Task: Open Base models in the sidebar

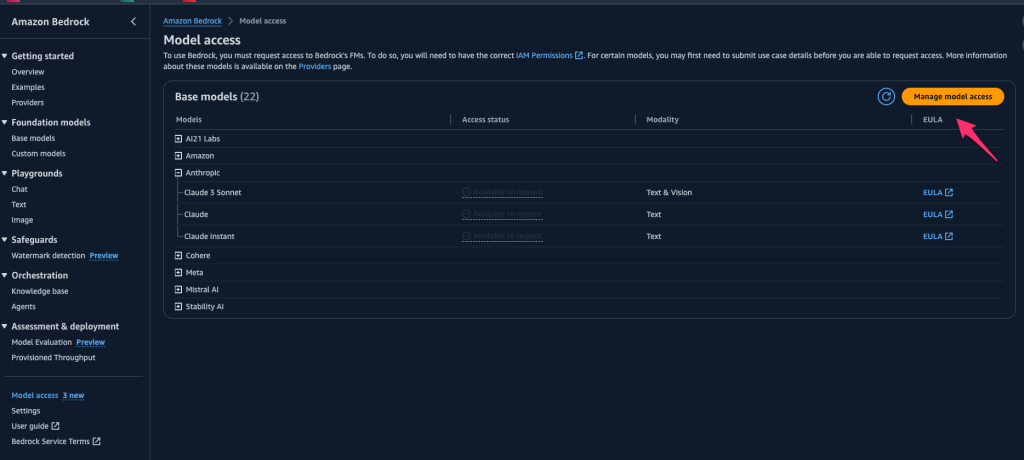Action: 33,139
